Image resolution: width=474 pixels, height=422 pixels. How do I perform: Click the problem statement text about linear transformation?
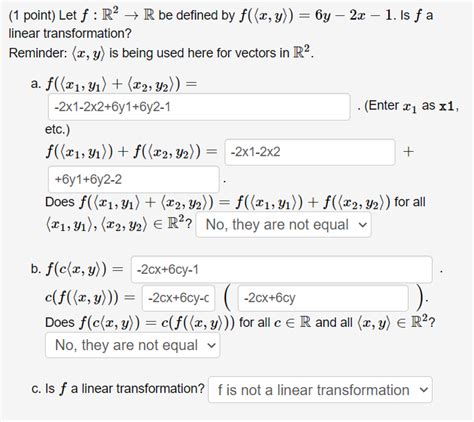coord(221,24)
